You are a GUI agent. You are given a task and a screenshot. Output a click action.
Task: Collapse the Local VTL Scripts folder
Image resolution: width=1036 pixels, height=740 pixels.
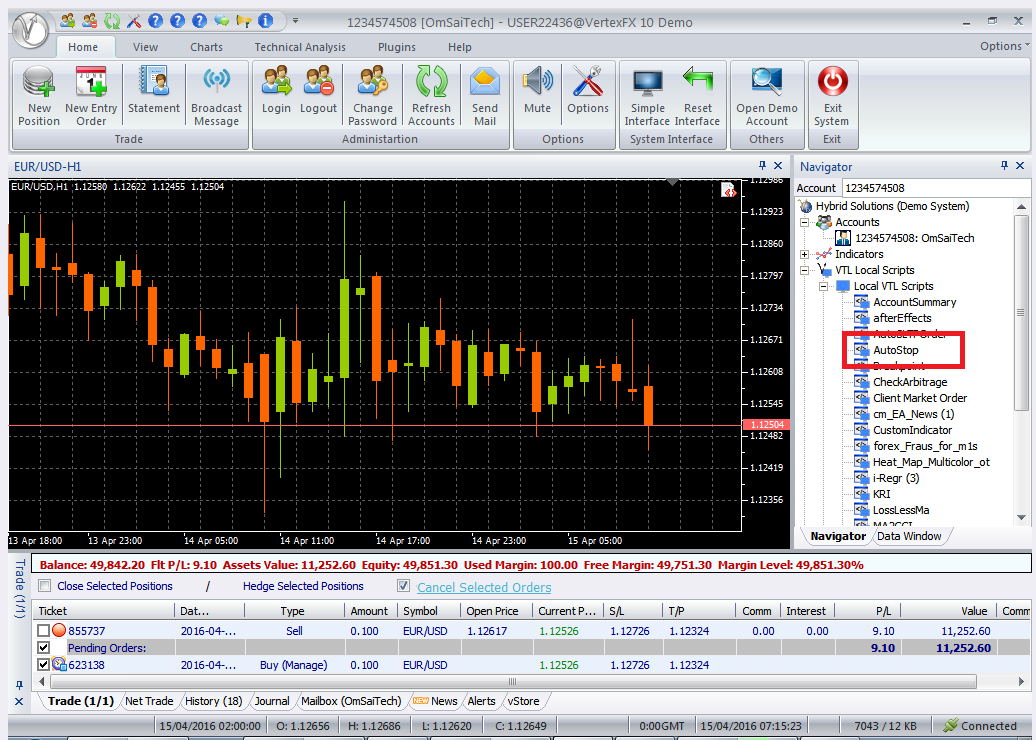(x=825, y=286)
